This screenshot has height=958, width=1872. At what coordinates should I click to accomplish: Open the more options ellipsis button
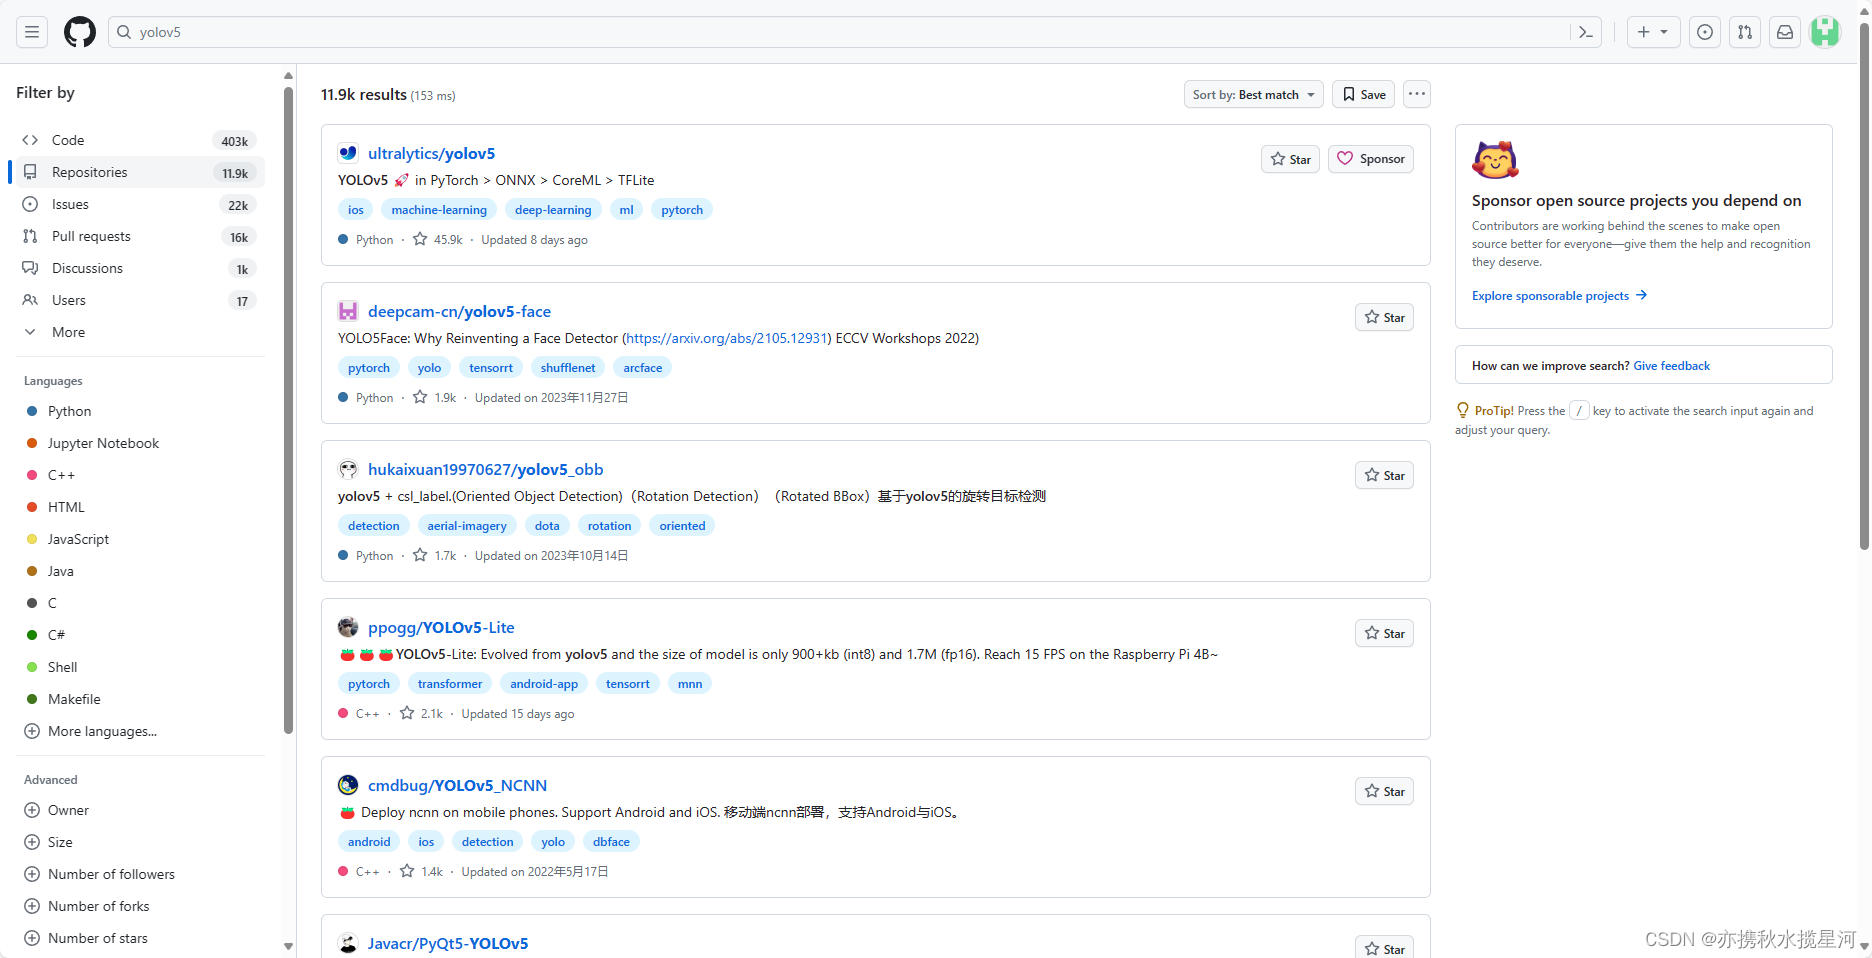[x=1416, y=94]
